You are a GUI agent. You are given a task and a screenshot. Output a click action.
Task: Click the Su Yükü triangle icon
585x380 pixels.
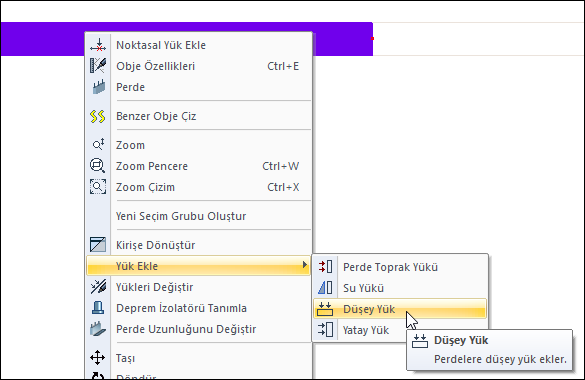[x=325, y=288]
